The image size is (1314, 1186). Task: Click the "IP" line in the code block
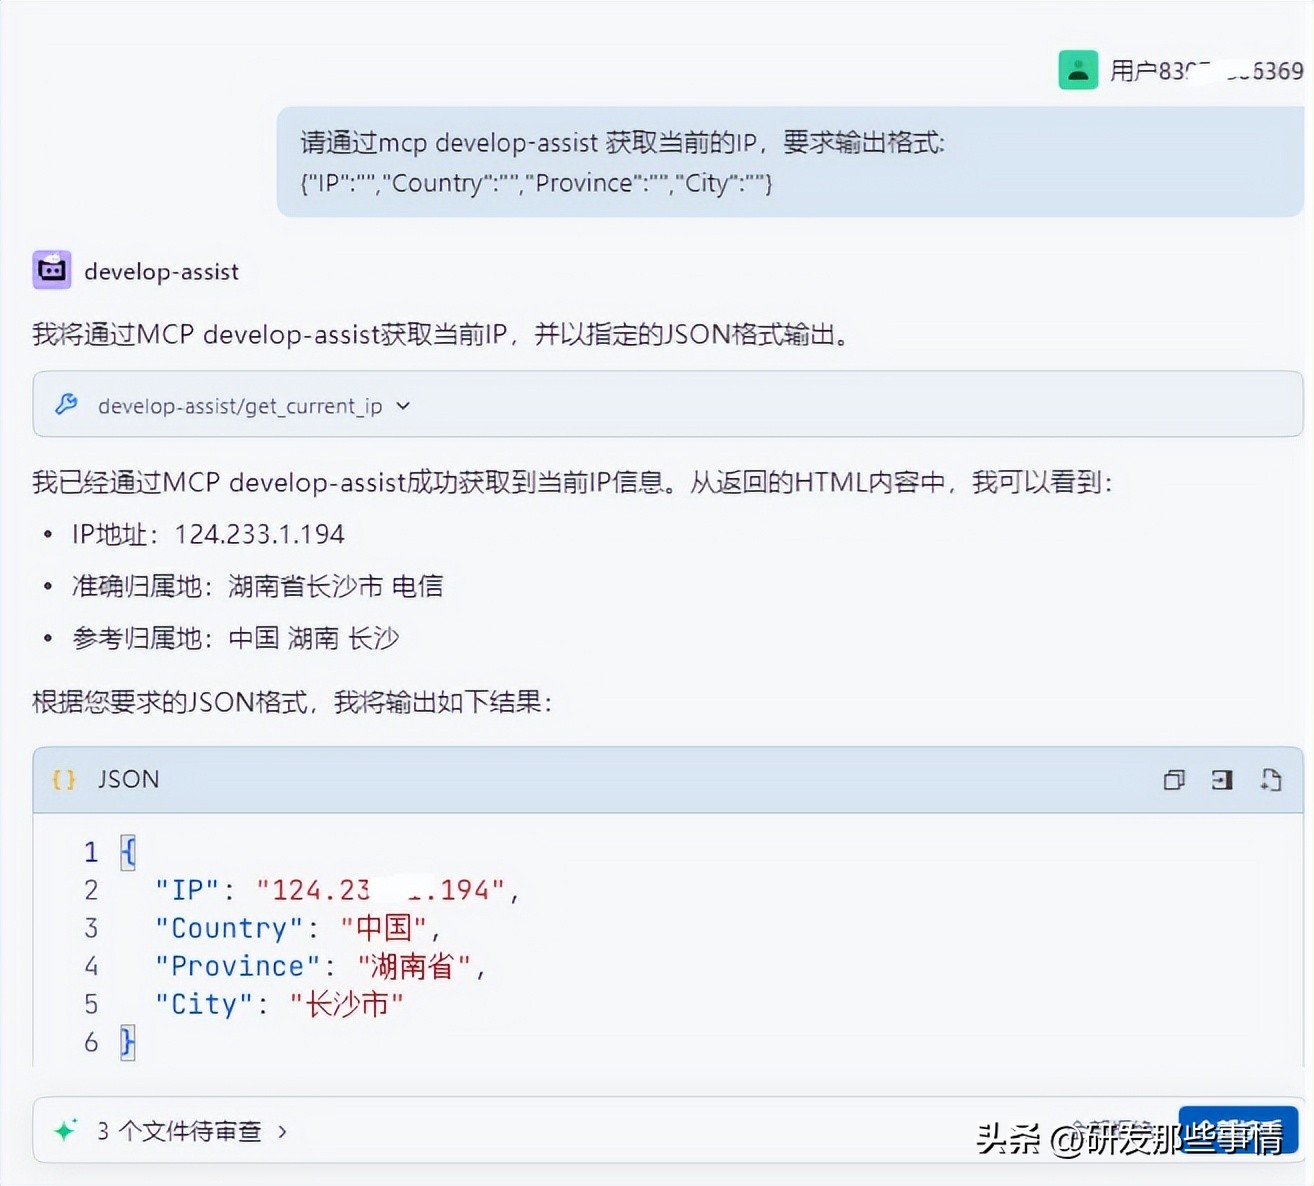coord(337,890)
